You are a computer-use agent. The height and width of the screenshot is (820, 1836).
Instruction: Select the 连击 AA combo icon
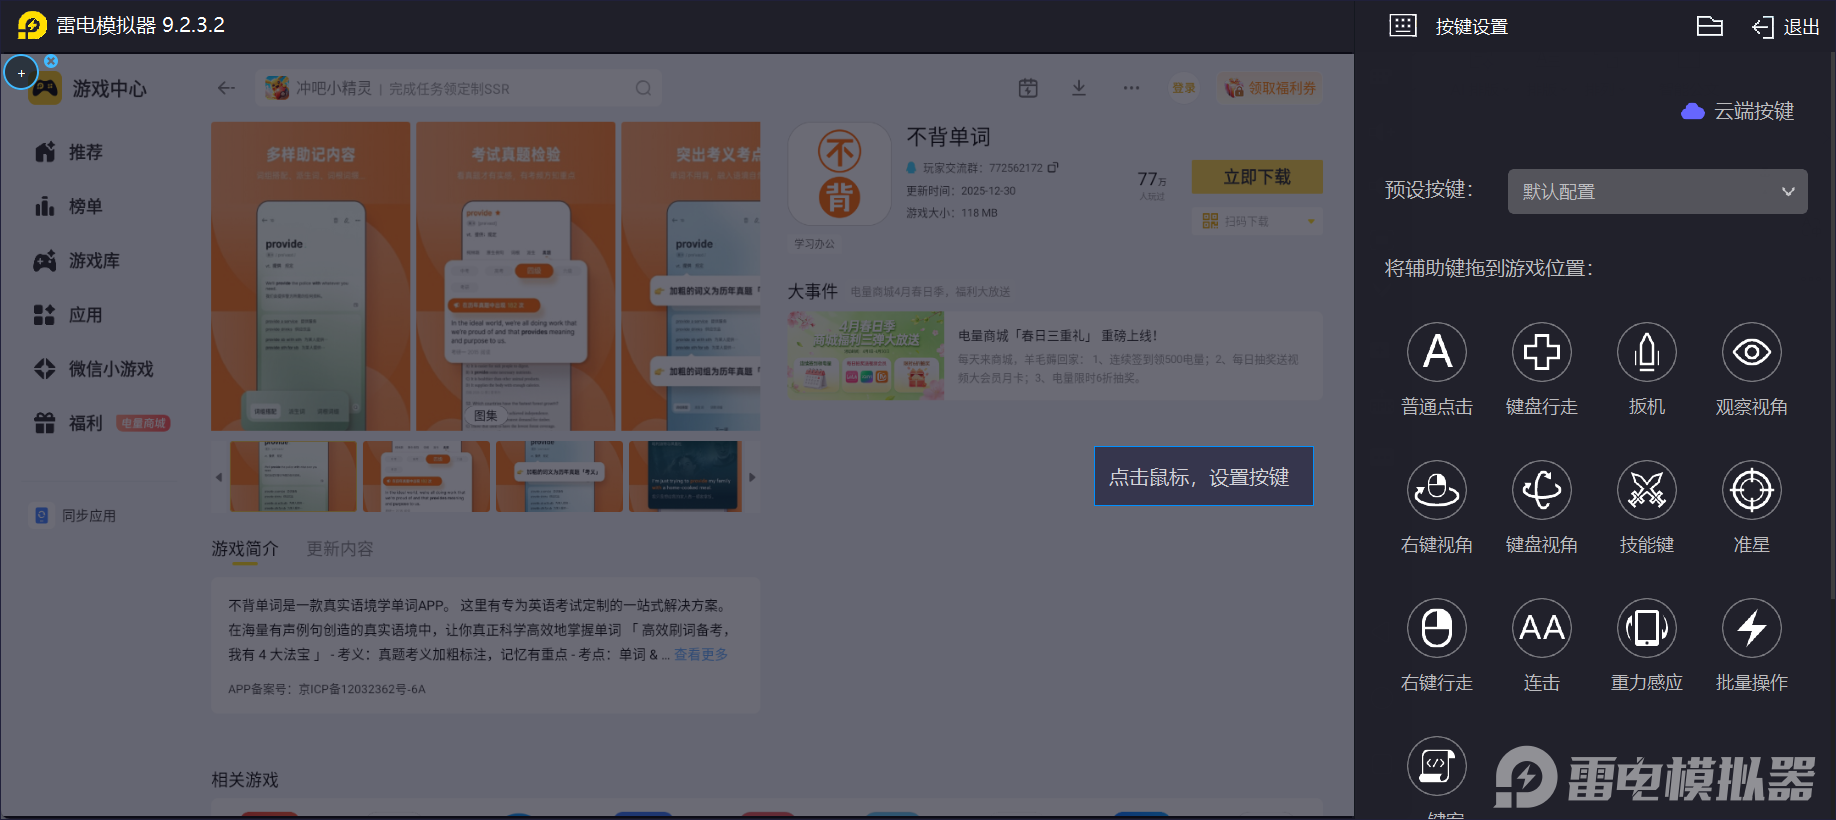[1542, 628]
